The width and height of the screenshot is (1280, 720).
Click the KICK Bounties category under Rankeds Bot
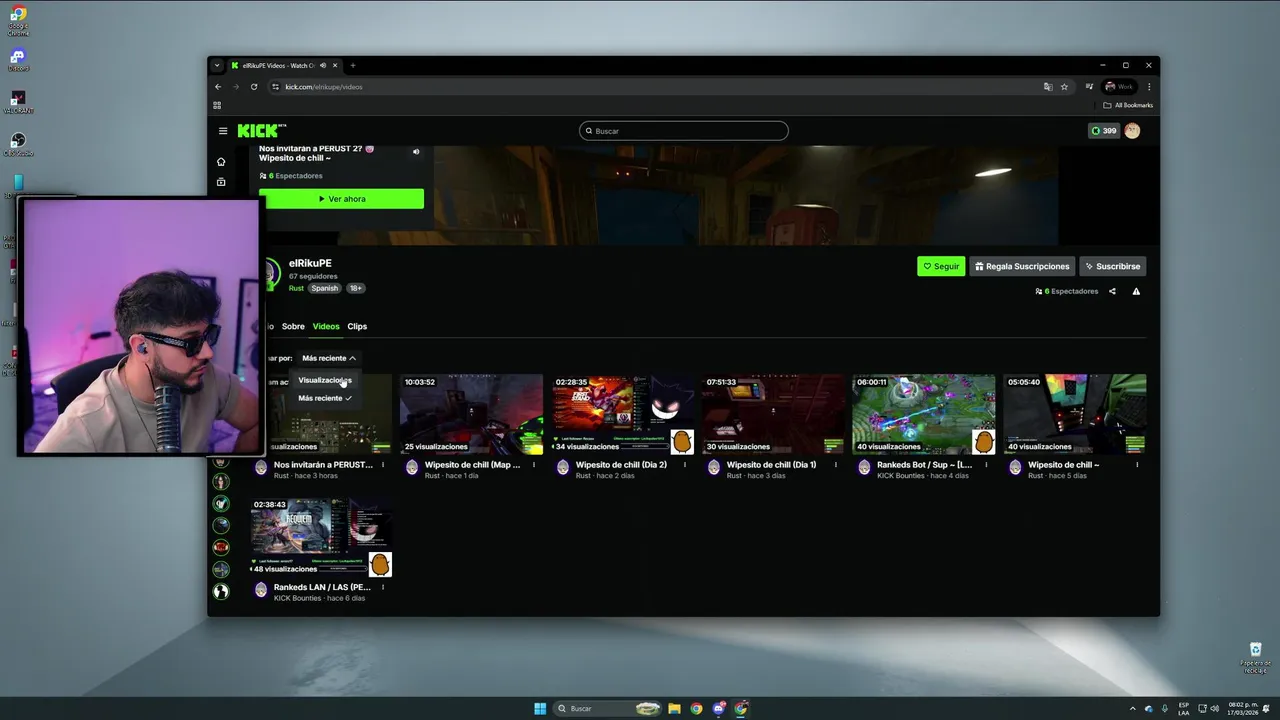(900, 476)
